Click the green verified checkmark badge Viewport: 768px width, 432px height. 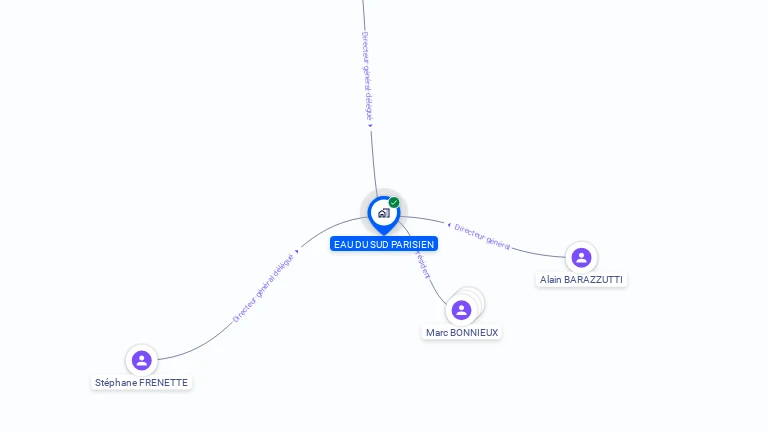click(394, 202)
